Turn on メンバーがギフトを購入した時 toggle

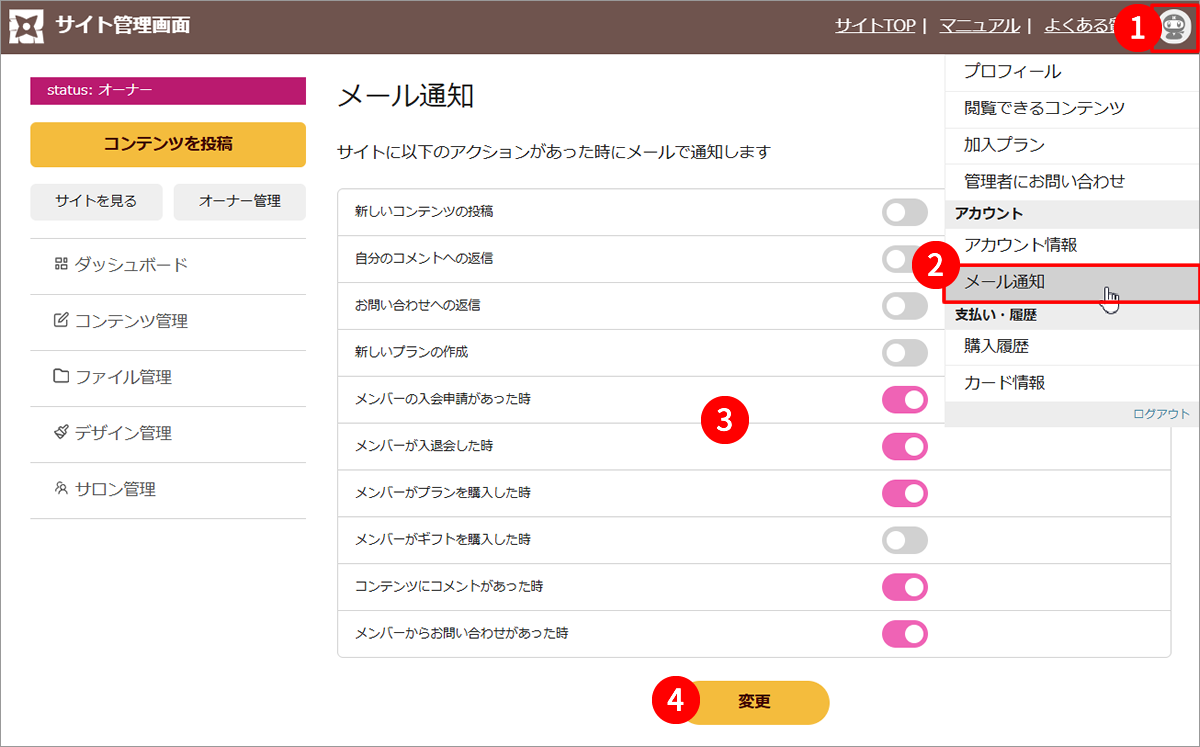[x=904, y=540]
